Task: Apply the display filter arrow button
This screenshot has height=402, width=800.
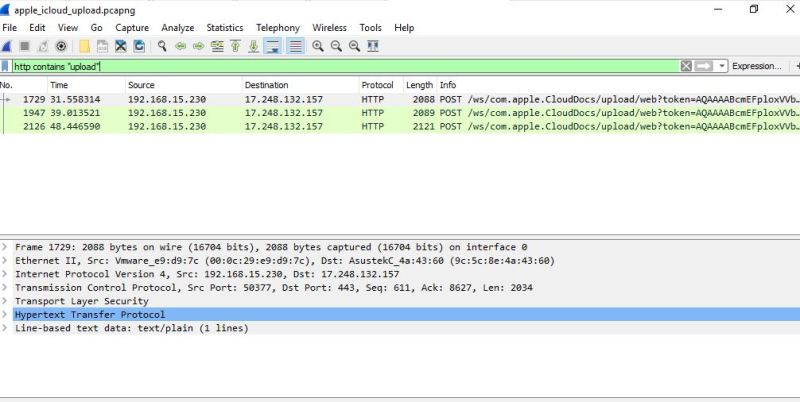Action: point(704,66)
